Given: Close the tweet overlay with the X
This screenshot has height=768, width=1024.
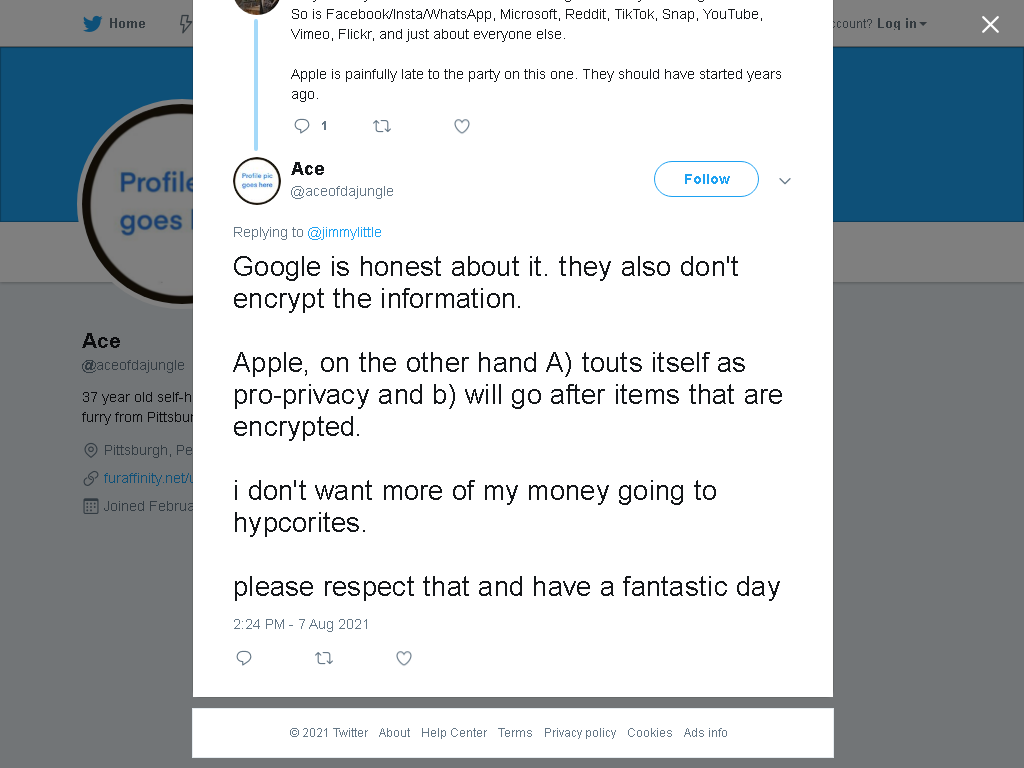Looking at the screenshot, I should click(990, 24).
